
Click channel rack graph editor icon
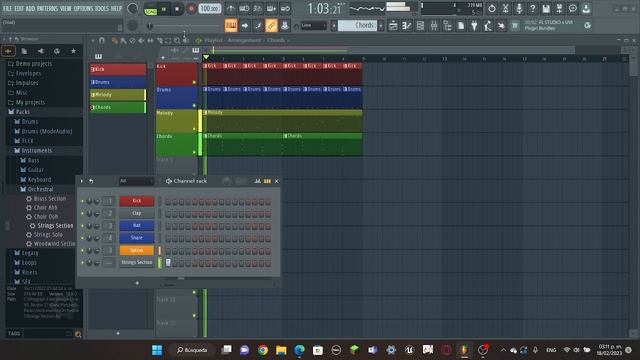258,181
